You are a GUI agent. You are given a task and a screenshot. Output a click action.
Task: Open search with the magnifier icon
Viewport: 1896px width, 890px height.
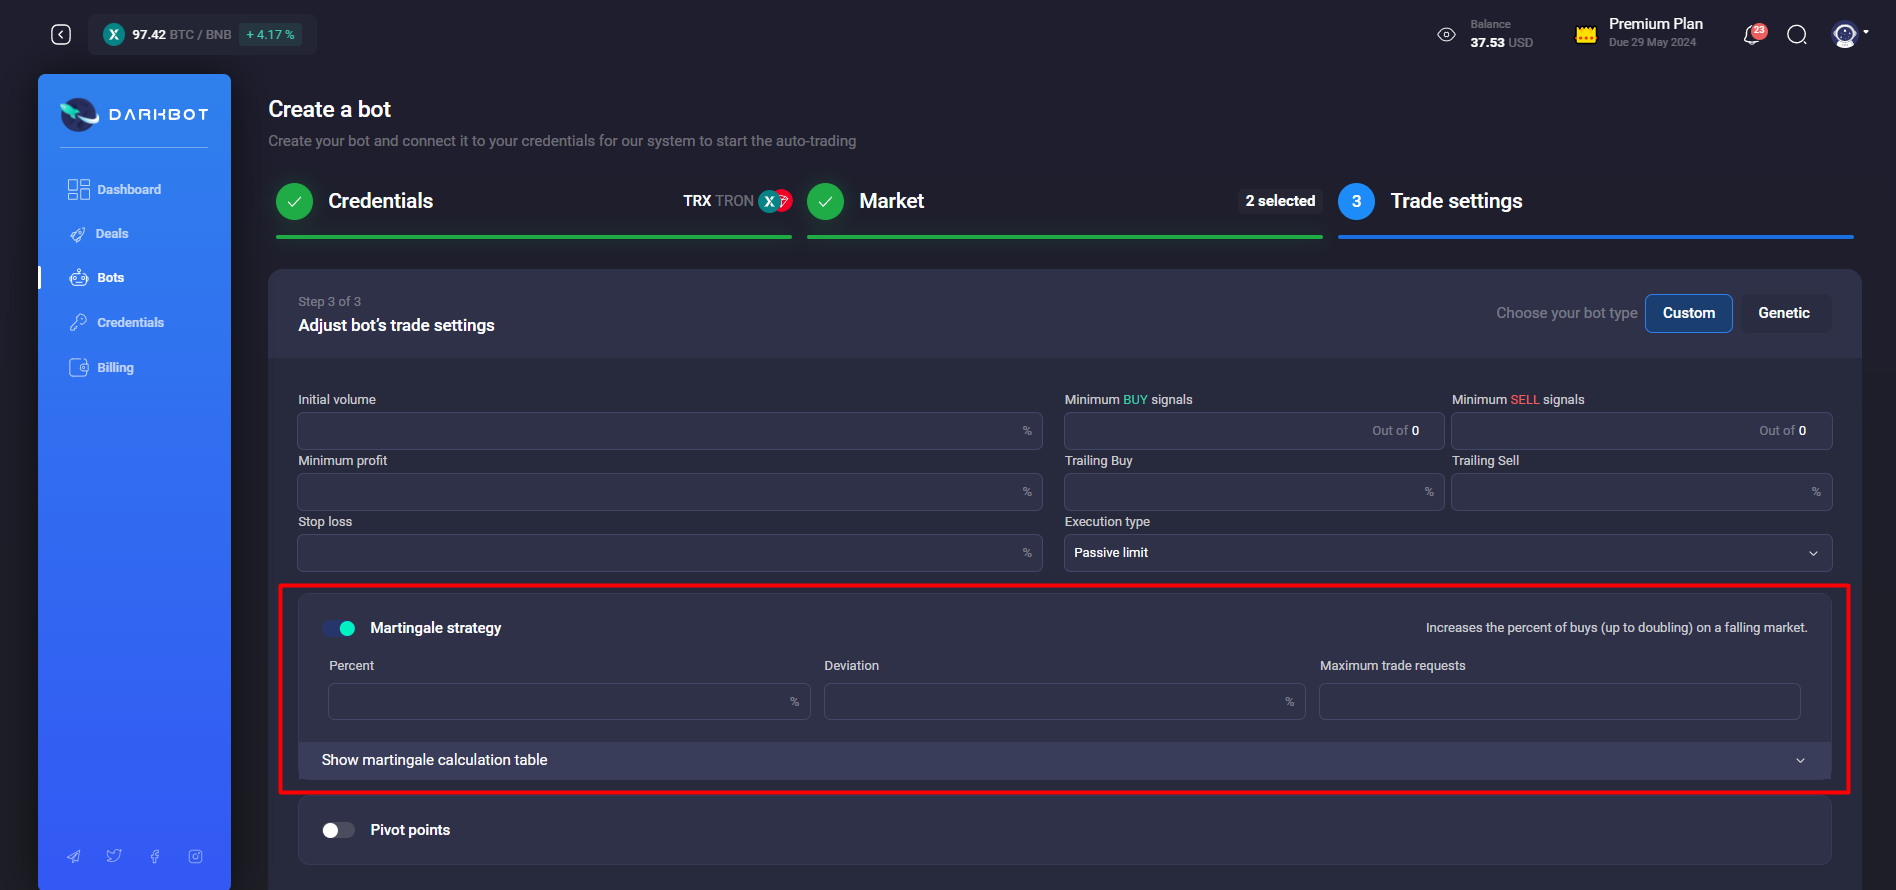pos(1797,35)
